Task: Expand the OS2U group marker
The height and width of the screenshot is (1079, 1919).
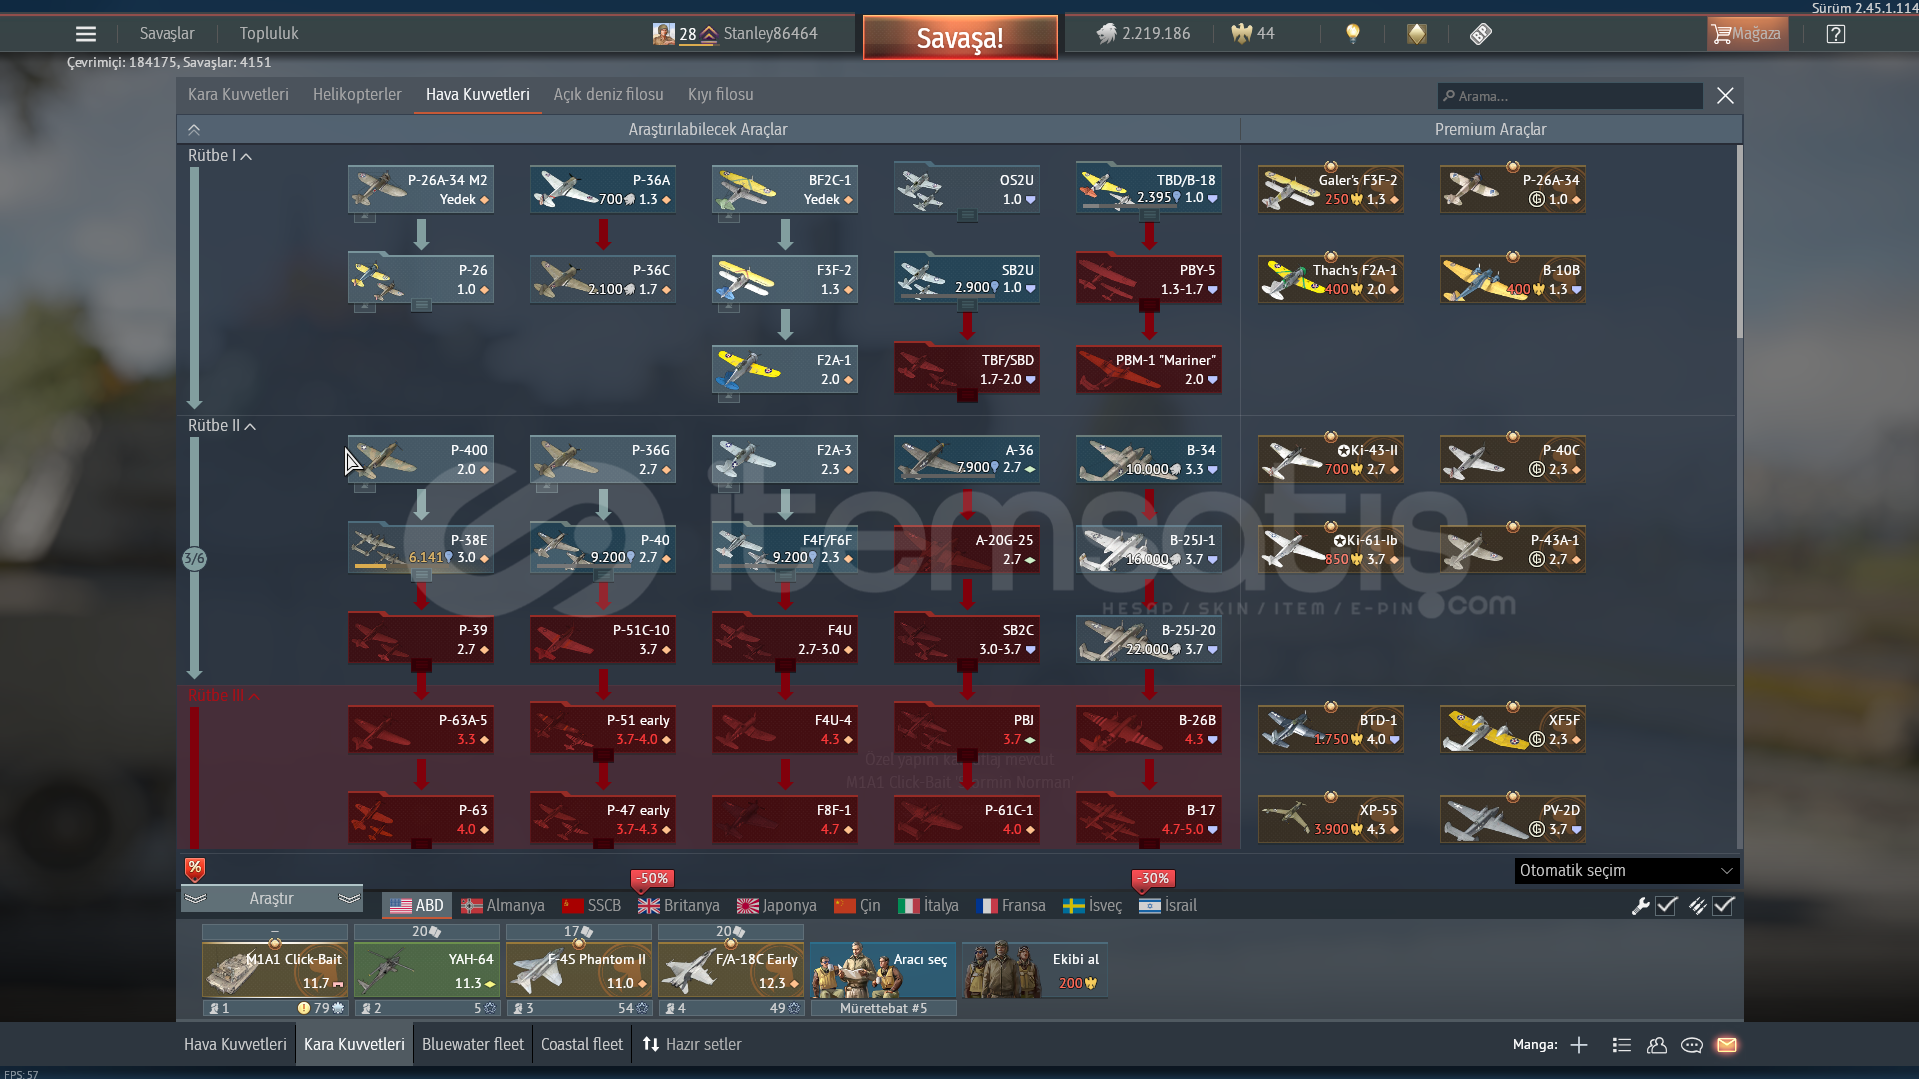Action: pos(967,215)
